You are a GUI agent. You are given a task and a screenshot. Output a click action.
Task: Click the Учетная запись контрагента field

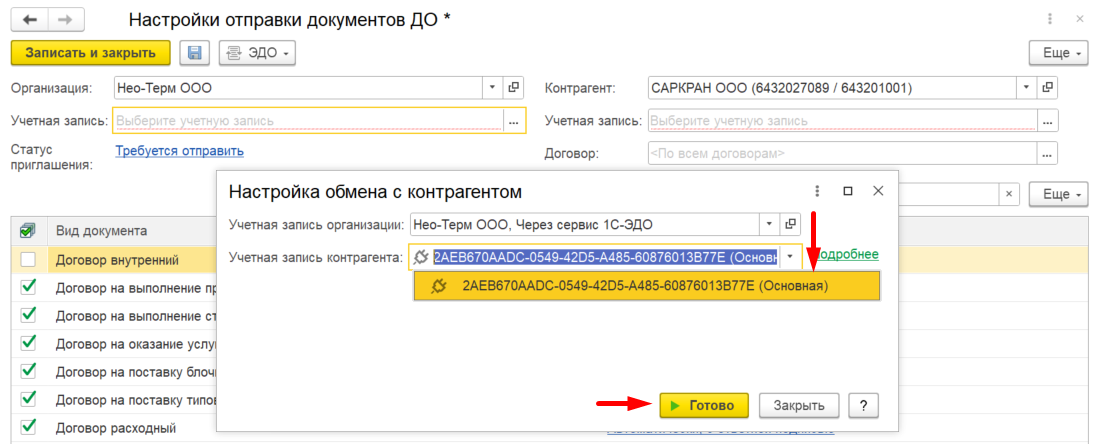pyautogui.click(x=605, y=257)
